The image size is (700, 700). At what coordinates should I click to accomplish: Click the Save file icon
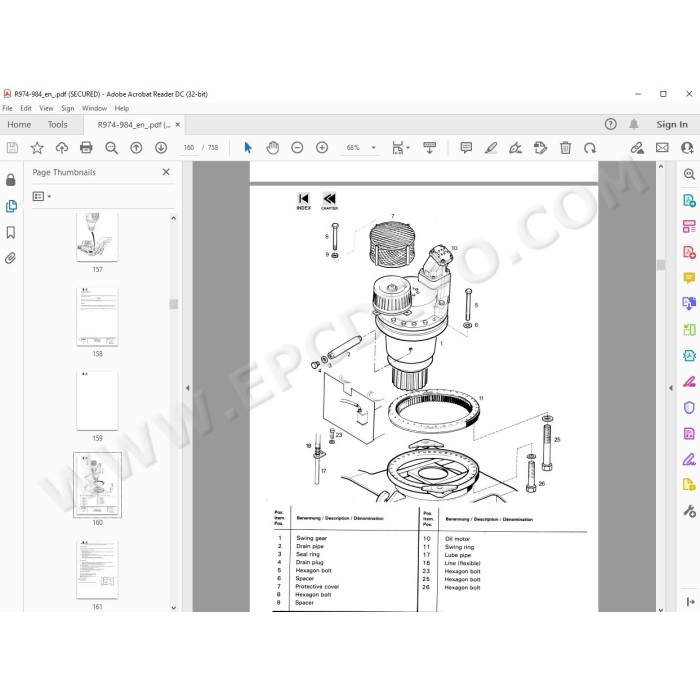(12, 148)
